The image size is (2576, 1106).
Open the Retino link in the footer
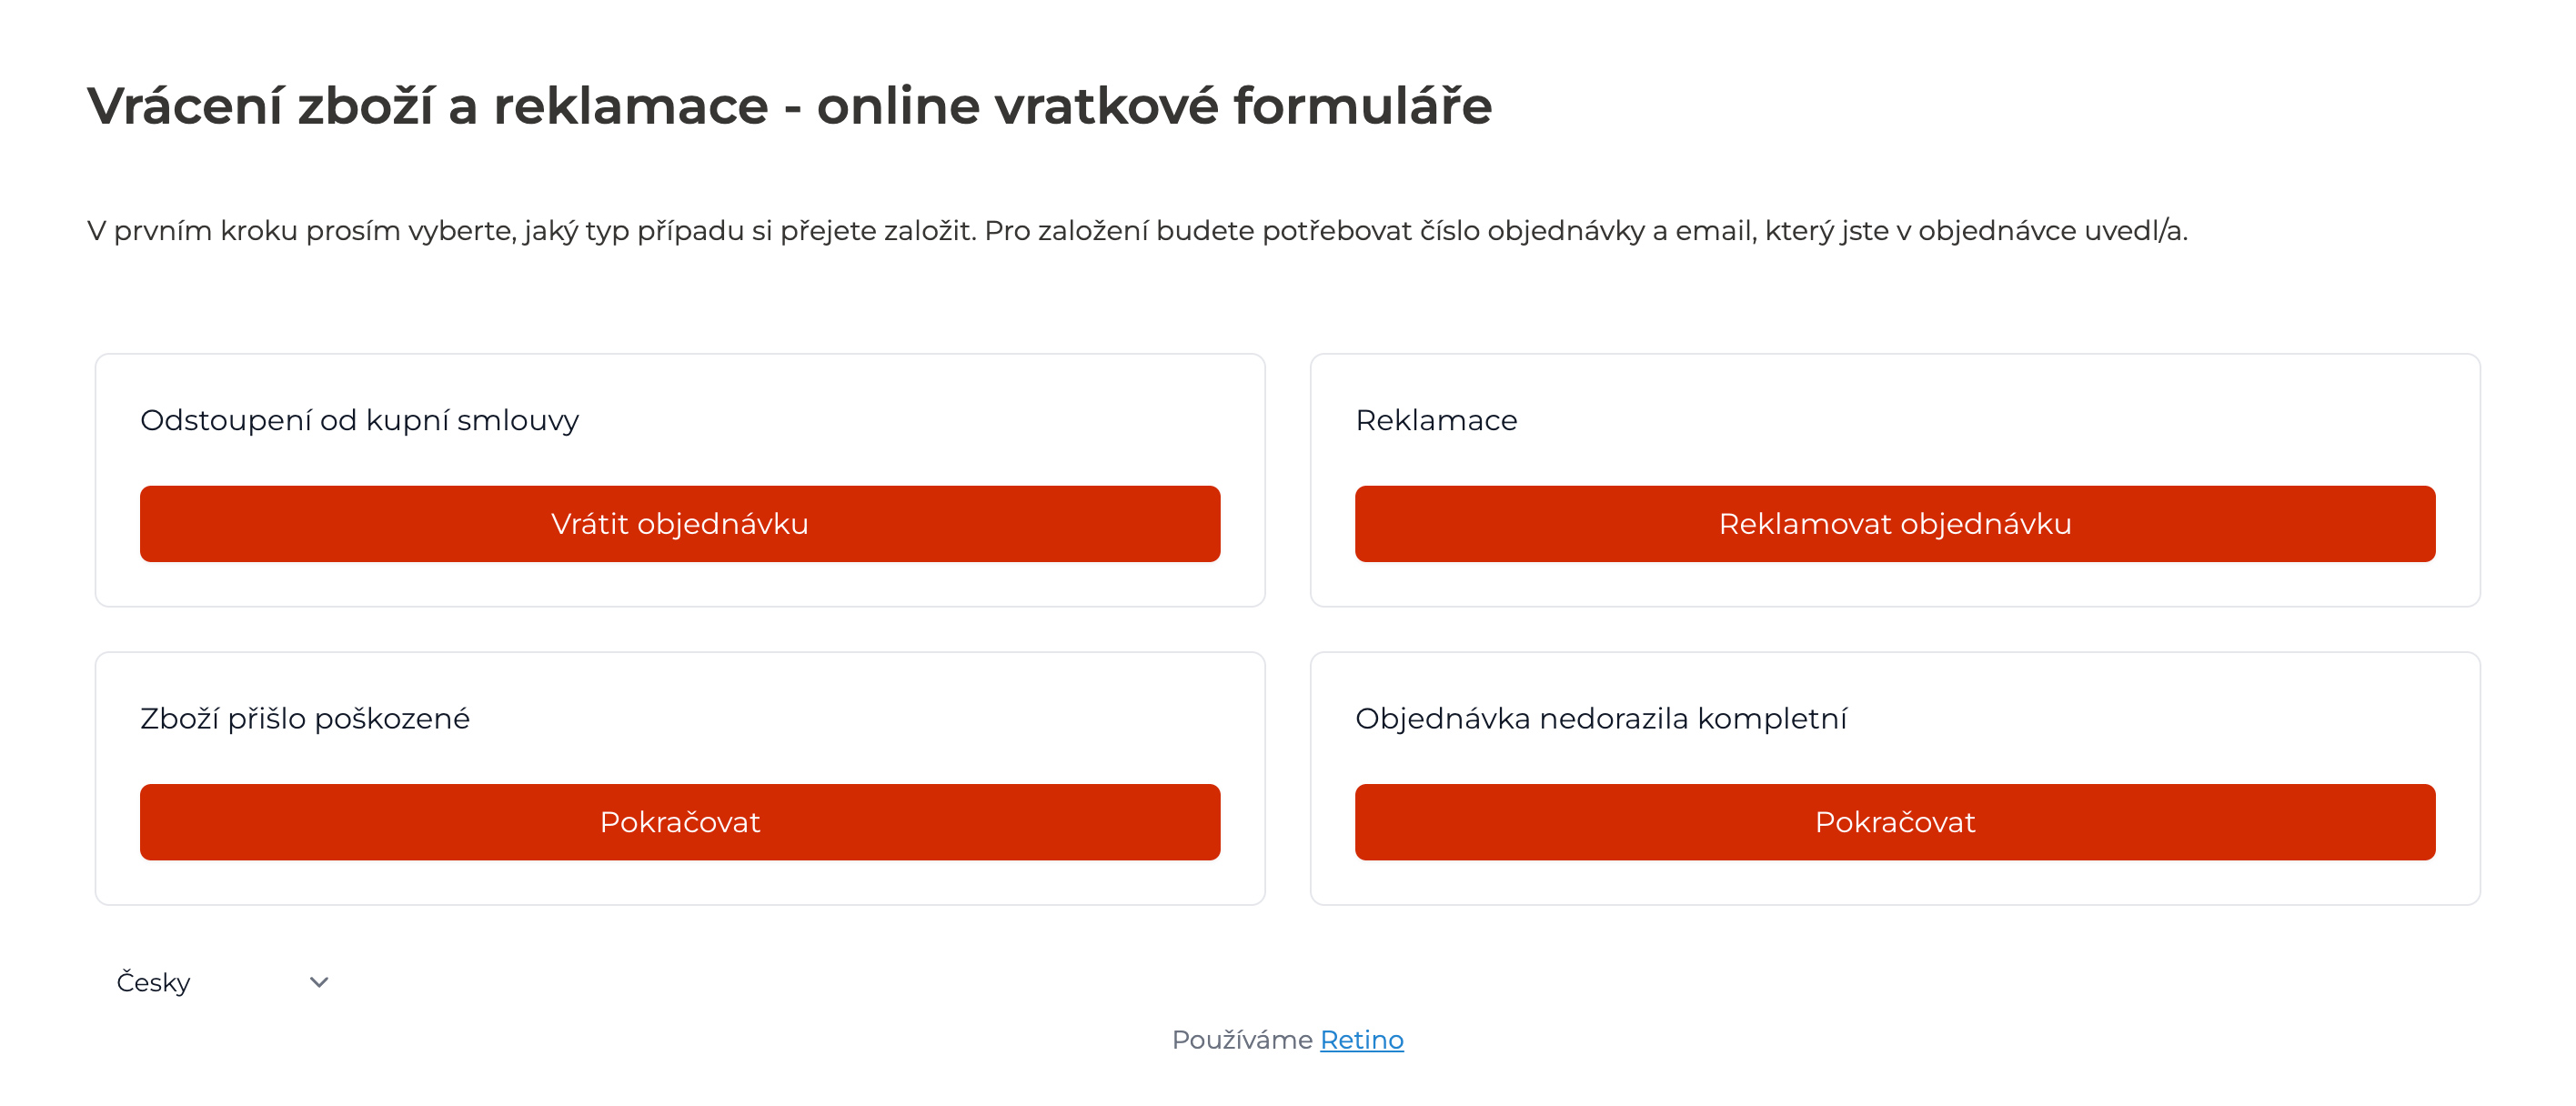pyautogui.click(x=1361, y=1040)
